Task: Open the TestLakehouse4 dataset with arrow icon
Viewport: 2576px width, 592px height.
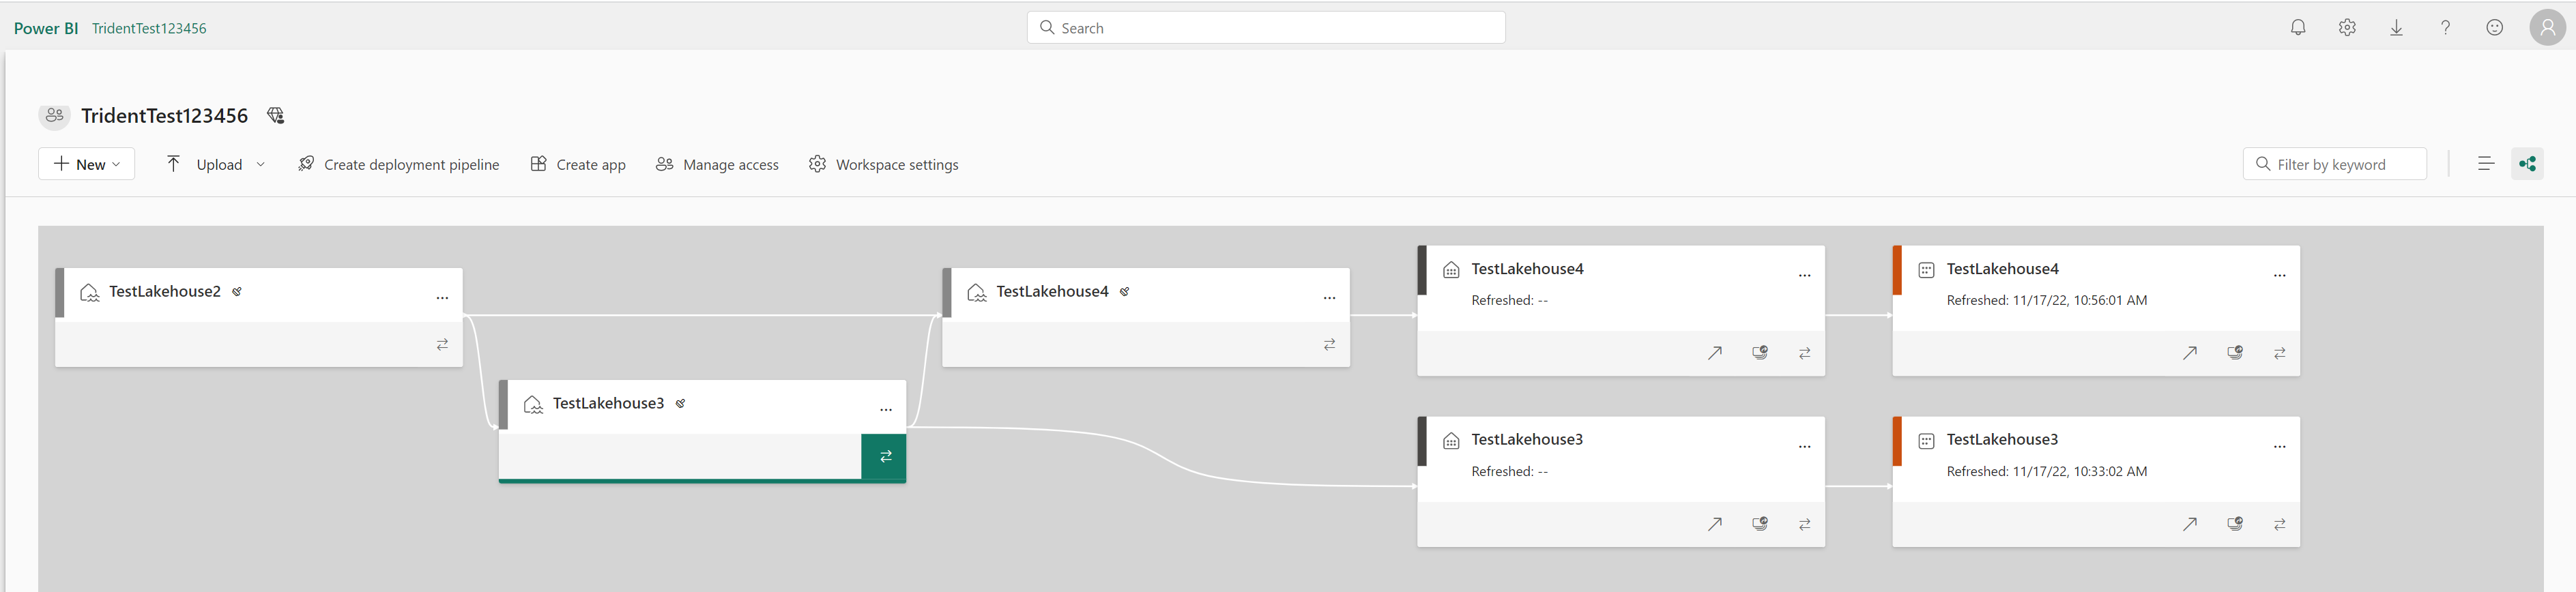Action: (x=2190, y=353)
